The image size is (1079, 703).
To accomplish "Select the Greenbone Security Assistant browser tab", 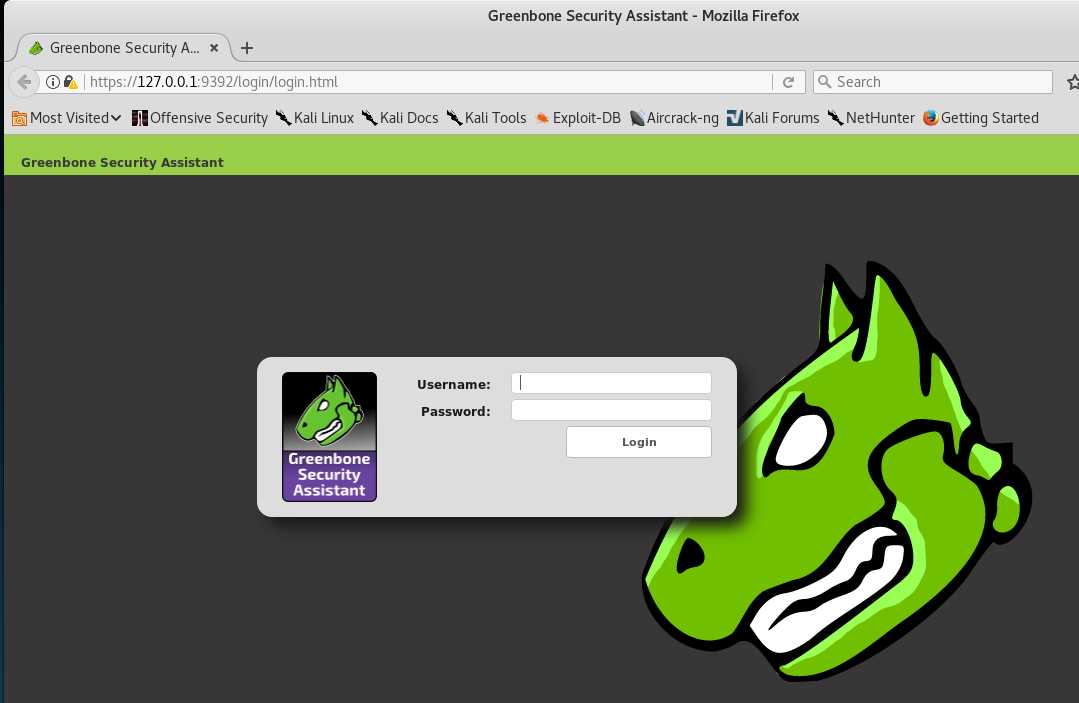I will 124,47.
